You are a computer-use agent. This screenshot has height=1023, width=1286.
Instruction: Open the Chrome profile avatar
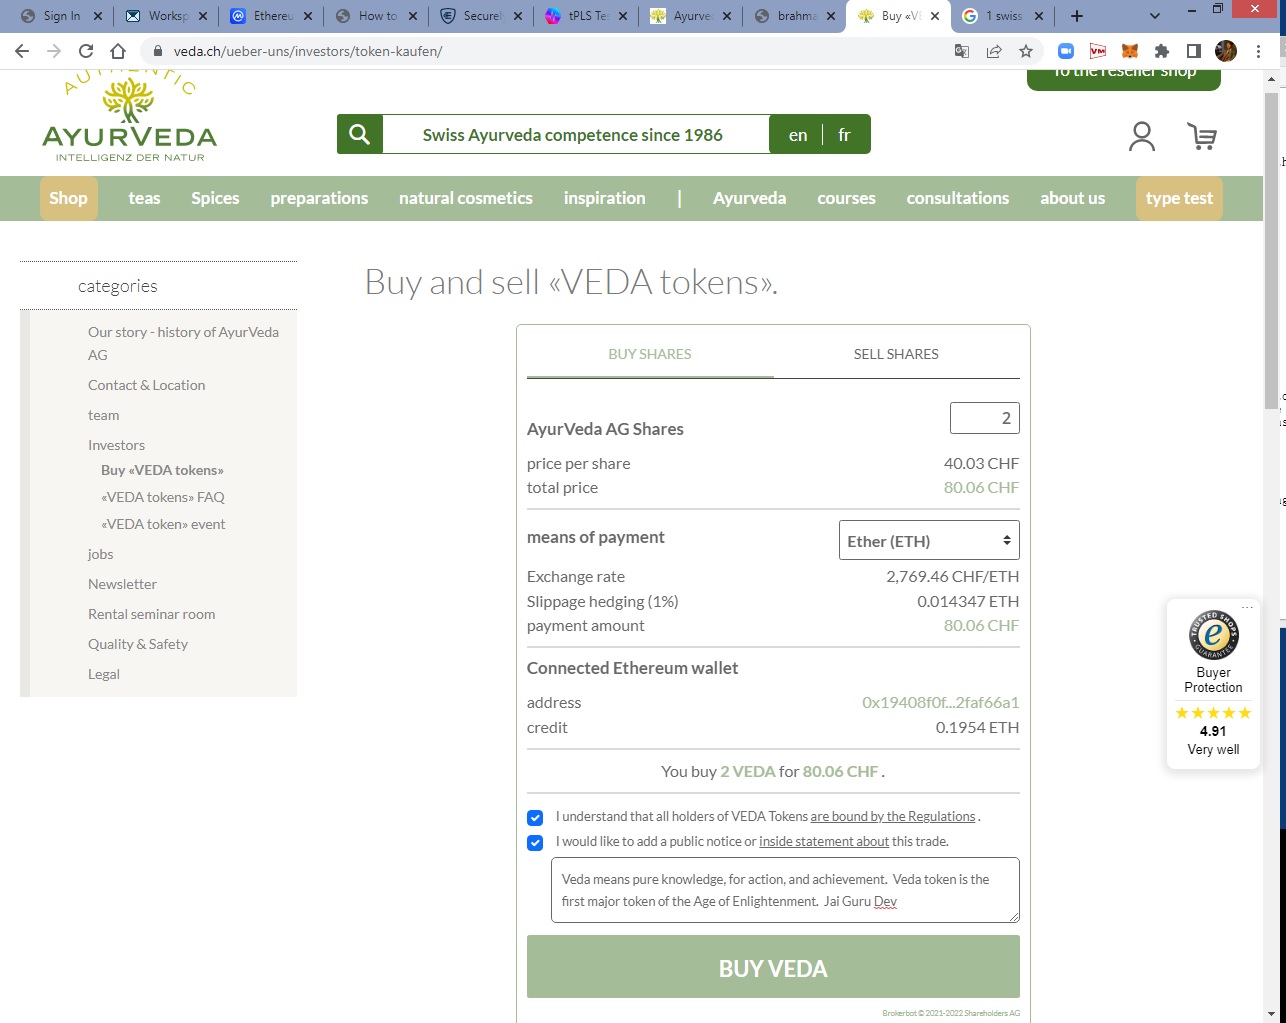tap(1226, 51)
